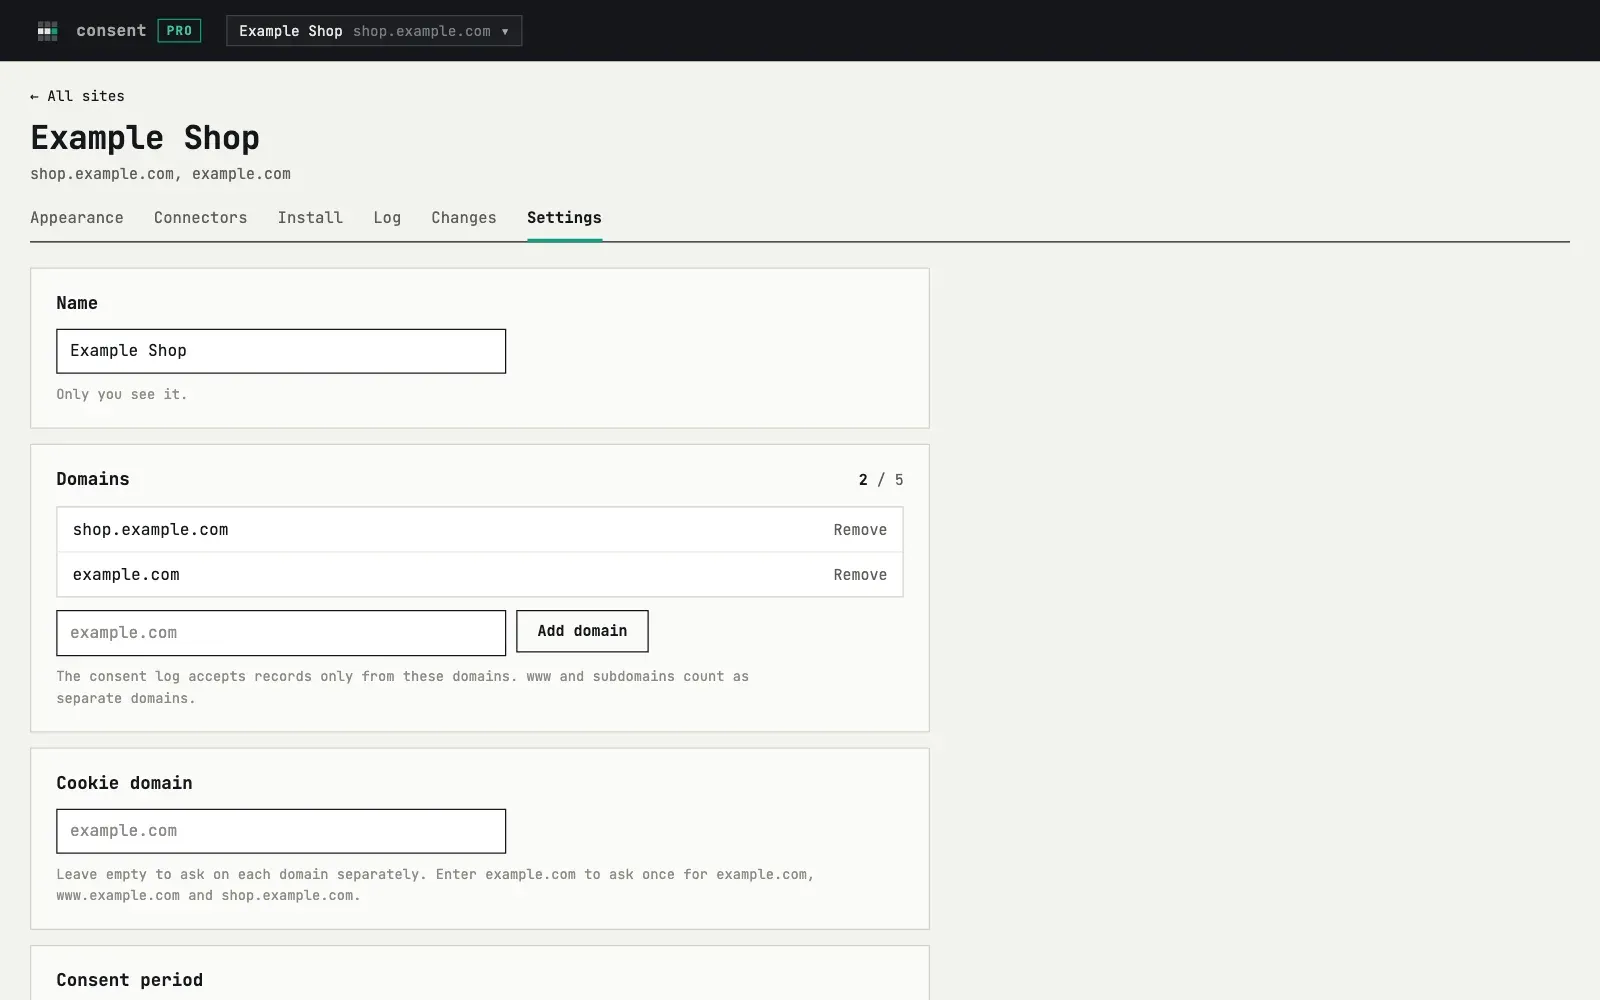Image resolution: width=1600 pixels, height=1000 pixels.
Task: Open the Example Shop site switcher dropdown
Action: click(374, 31)
